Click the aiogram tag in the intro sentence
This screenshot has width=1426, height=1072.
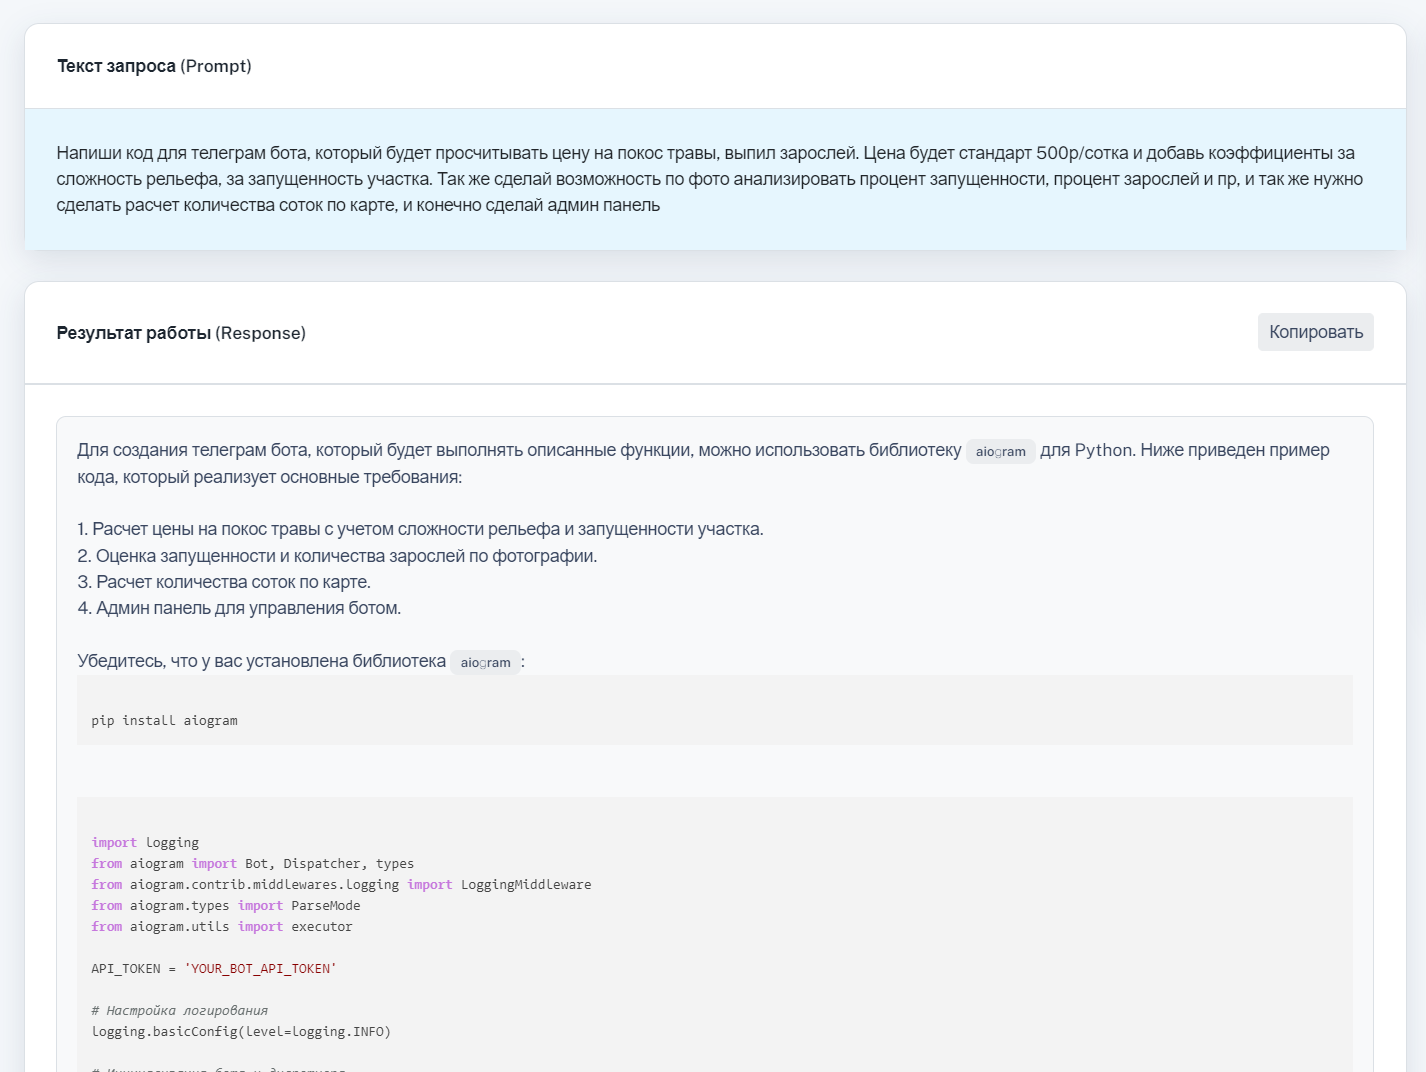(1000, 451)
